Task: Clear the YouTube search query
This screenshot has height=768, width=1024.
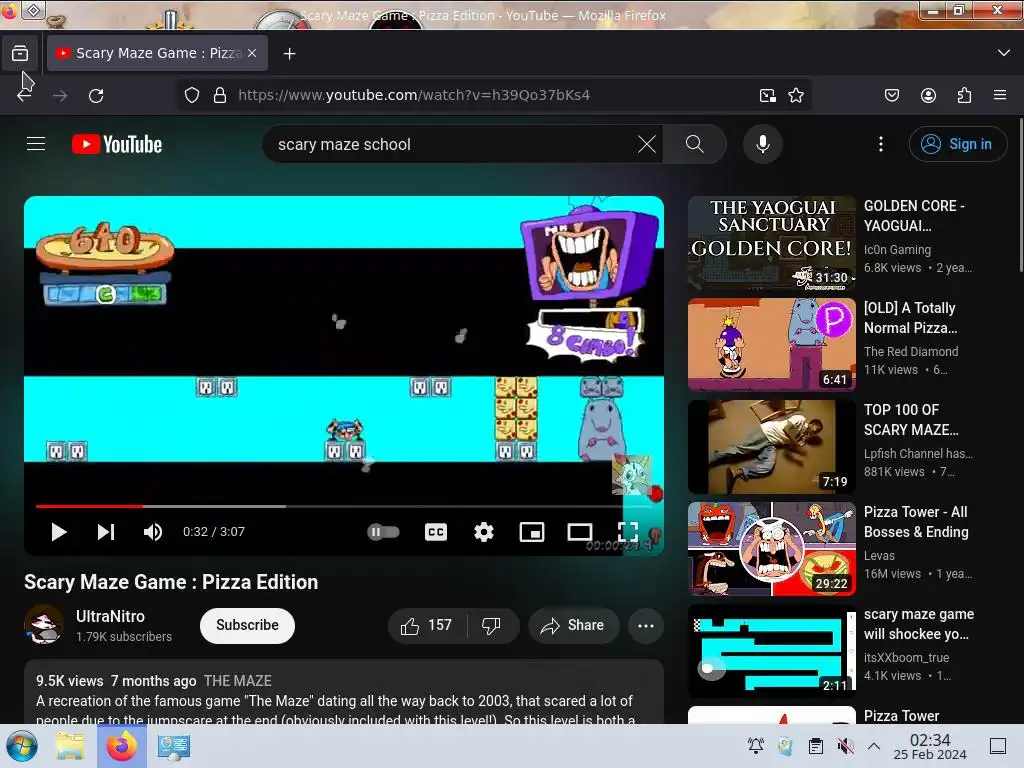Action: pyautogui.click(x=647, y=144)
